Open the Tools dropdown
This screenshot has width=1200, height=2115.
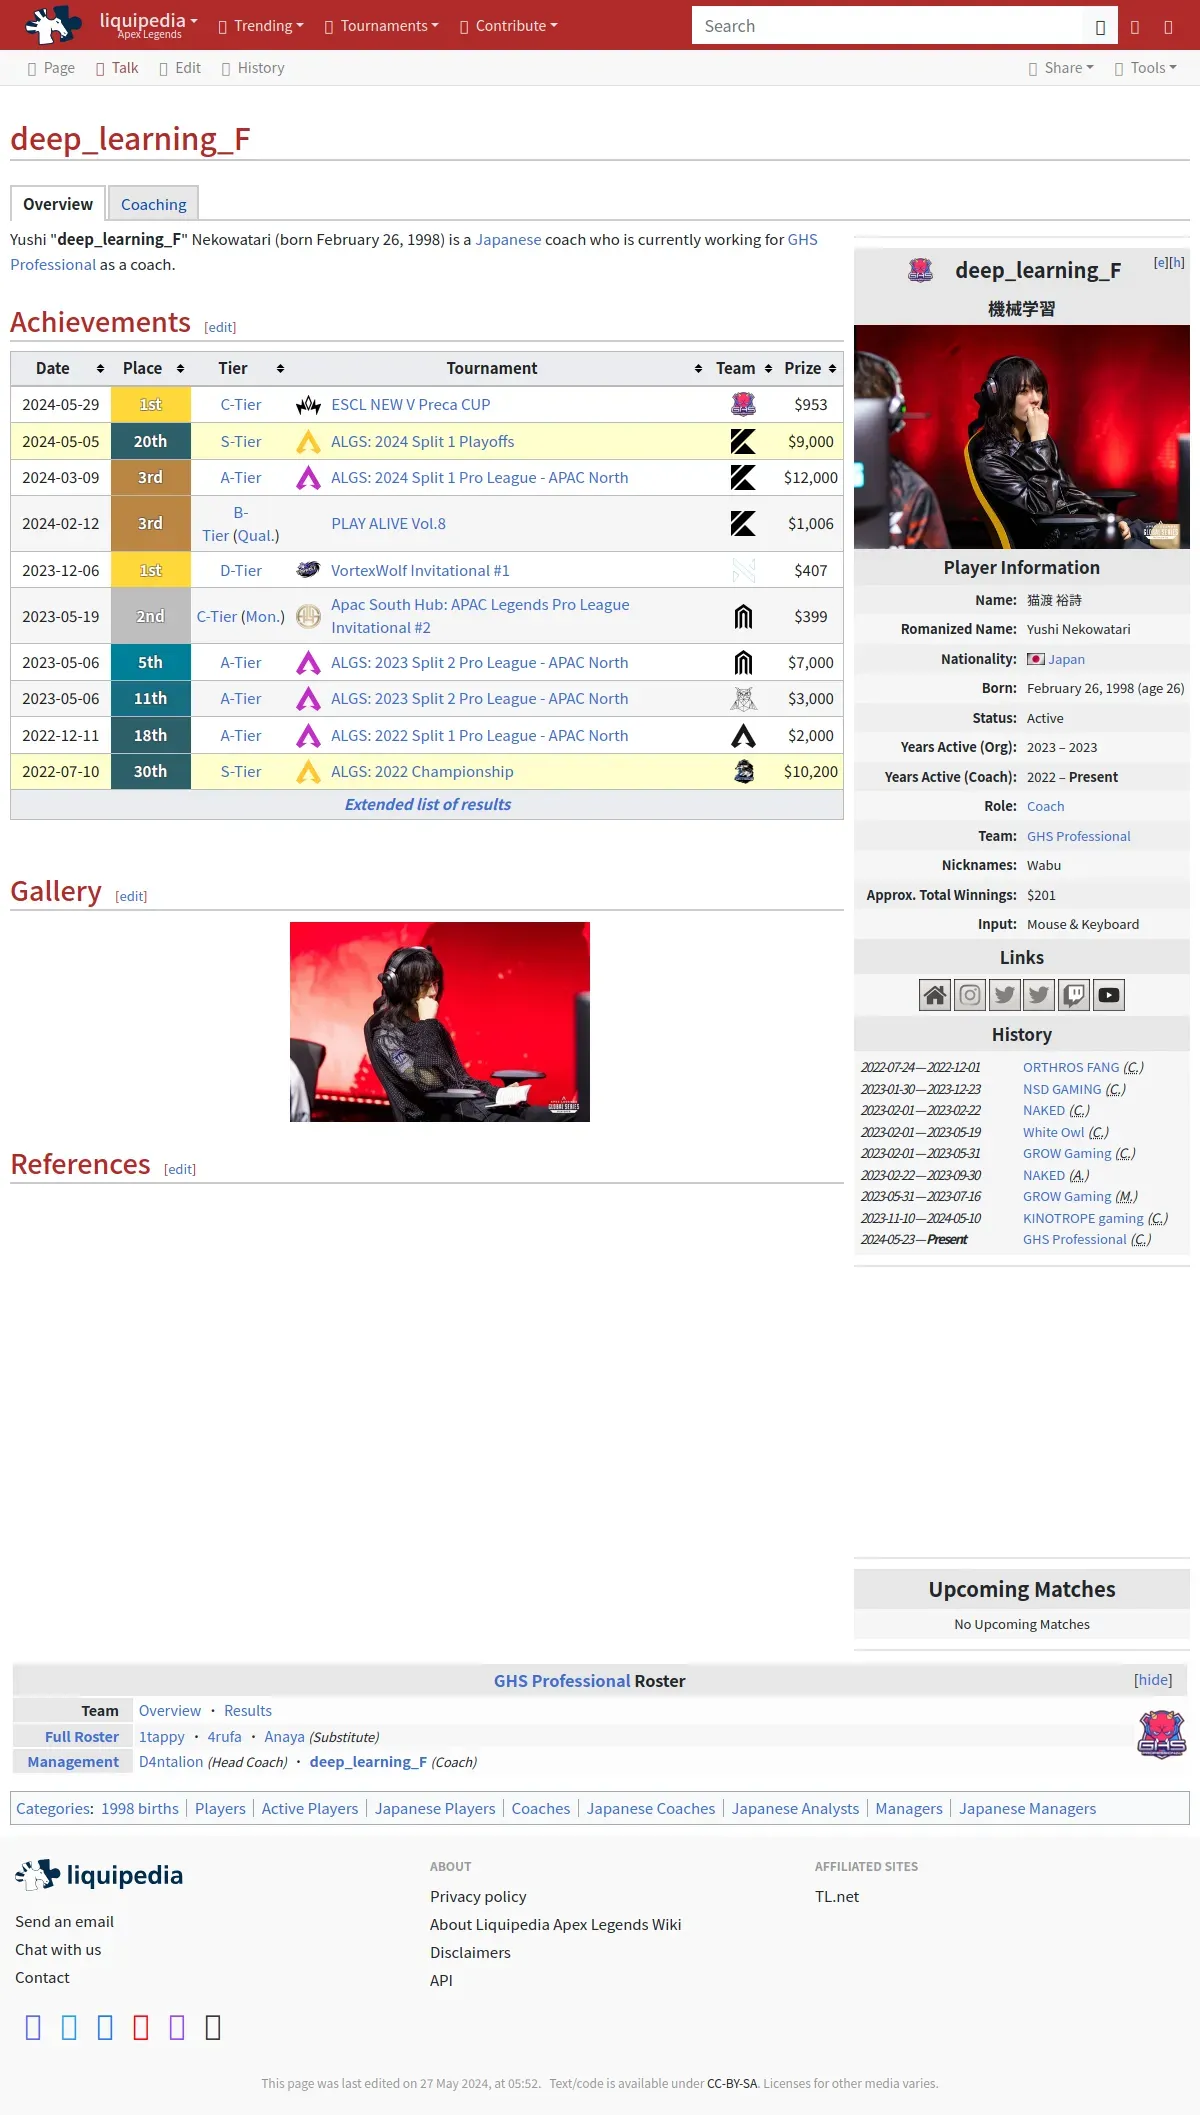tap(1145, 68)
